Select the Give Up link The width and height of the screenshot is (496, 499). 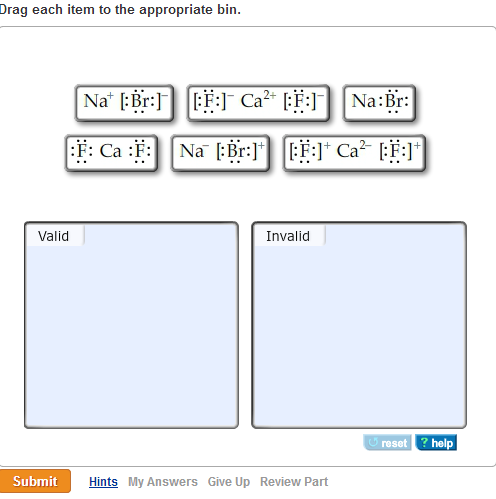(x=229, y=482)
